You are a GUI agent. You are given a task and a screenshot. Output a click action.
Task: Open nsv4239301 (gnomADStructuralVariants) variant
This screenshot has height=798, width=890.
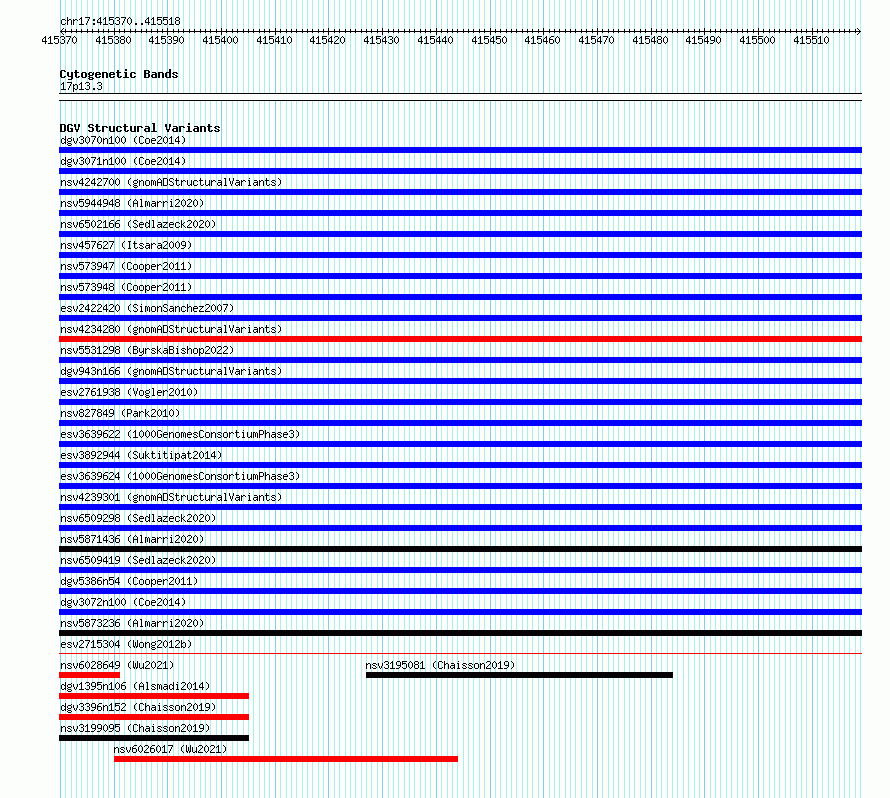pyautogui.click(x=171, y=497)
